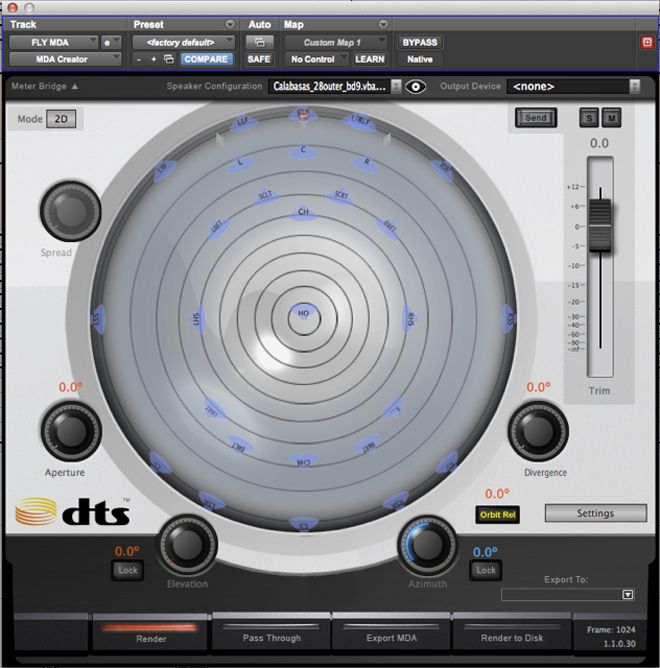Open the Output Device dropdown
This screenshot has height=668, width=660.
click(573, 87)
